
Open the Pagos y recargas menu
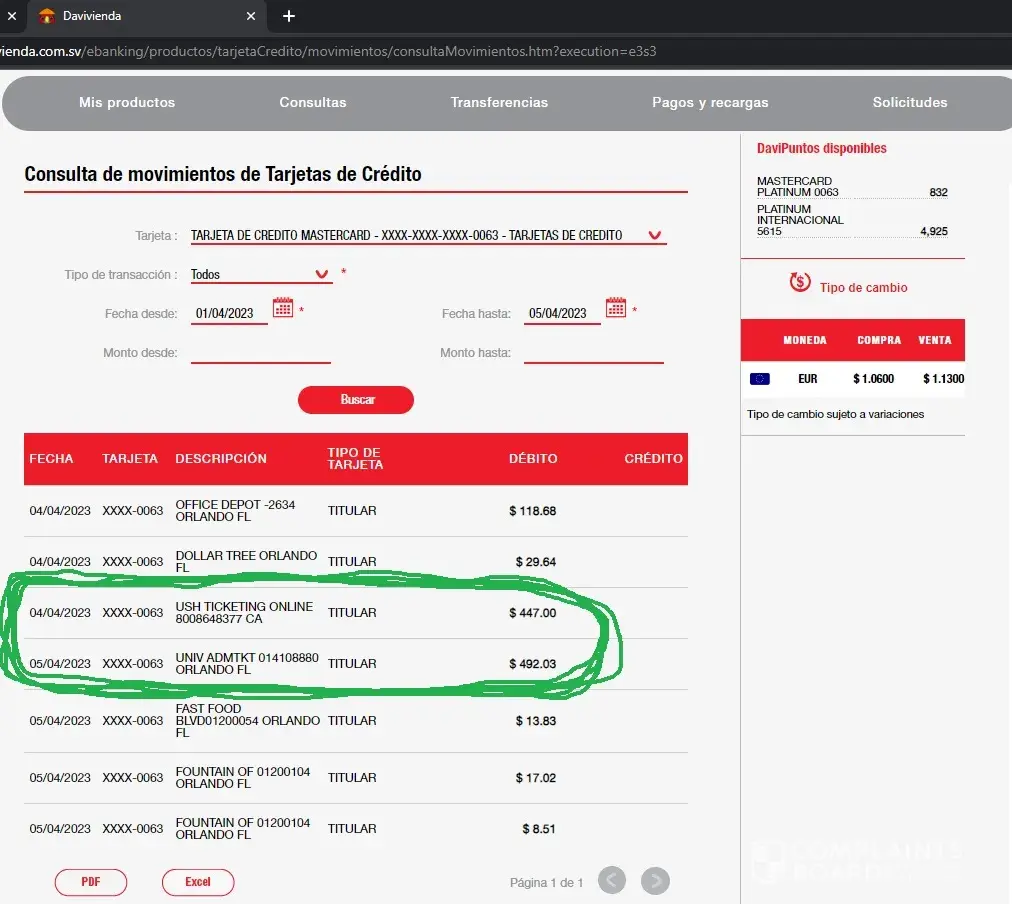(710, 102)
